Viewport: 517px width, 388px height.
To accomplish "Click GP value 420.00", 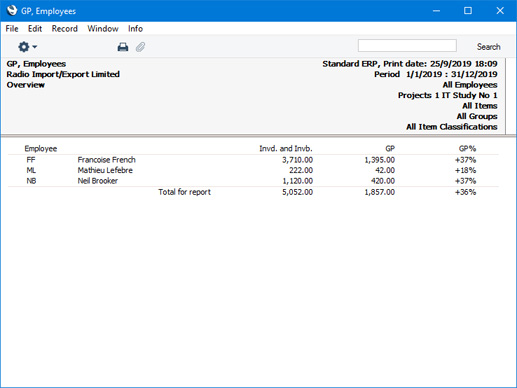I will coord(383,181).
